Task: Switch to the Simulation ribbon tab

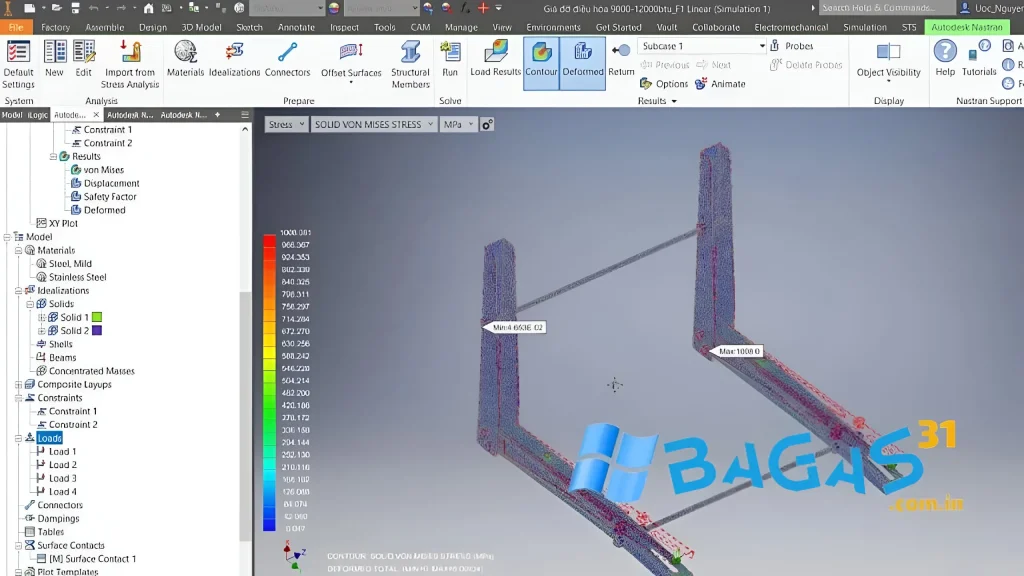Action: pyautogui.click(x=865, y=27)
